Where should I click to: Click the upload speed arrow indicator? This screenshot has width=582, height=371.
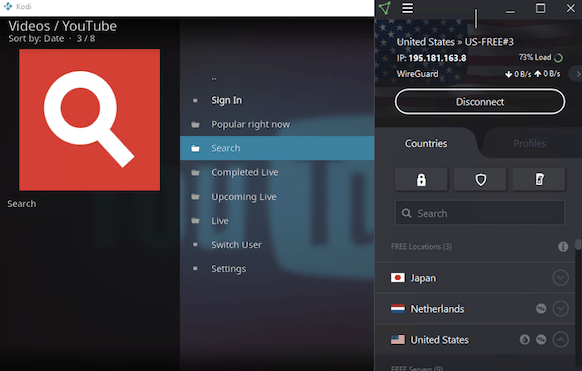click(x=537, y=74)
